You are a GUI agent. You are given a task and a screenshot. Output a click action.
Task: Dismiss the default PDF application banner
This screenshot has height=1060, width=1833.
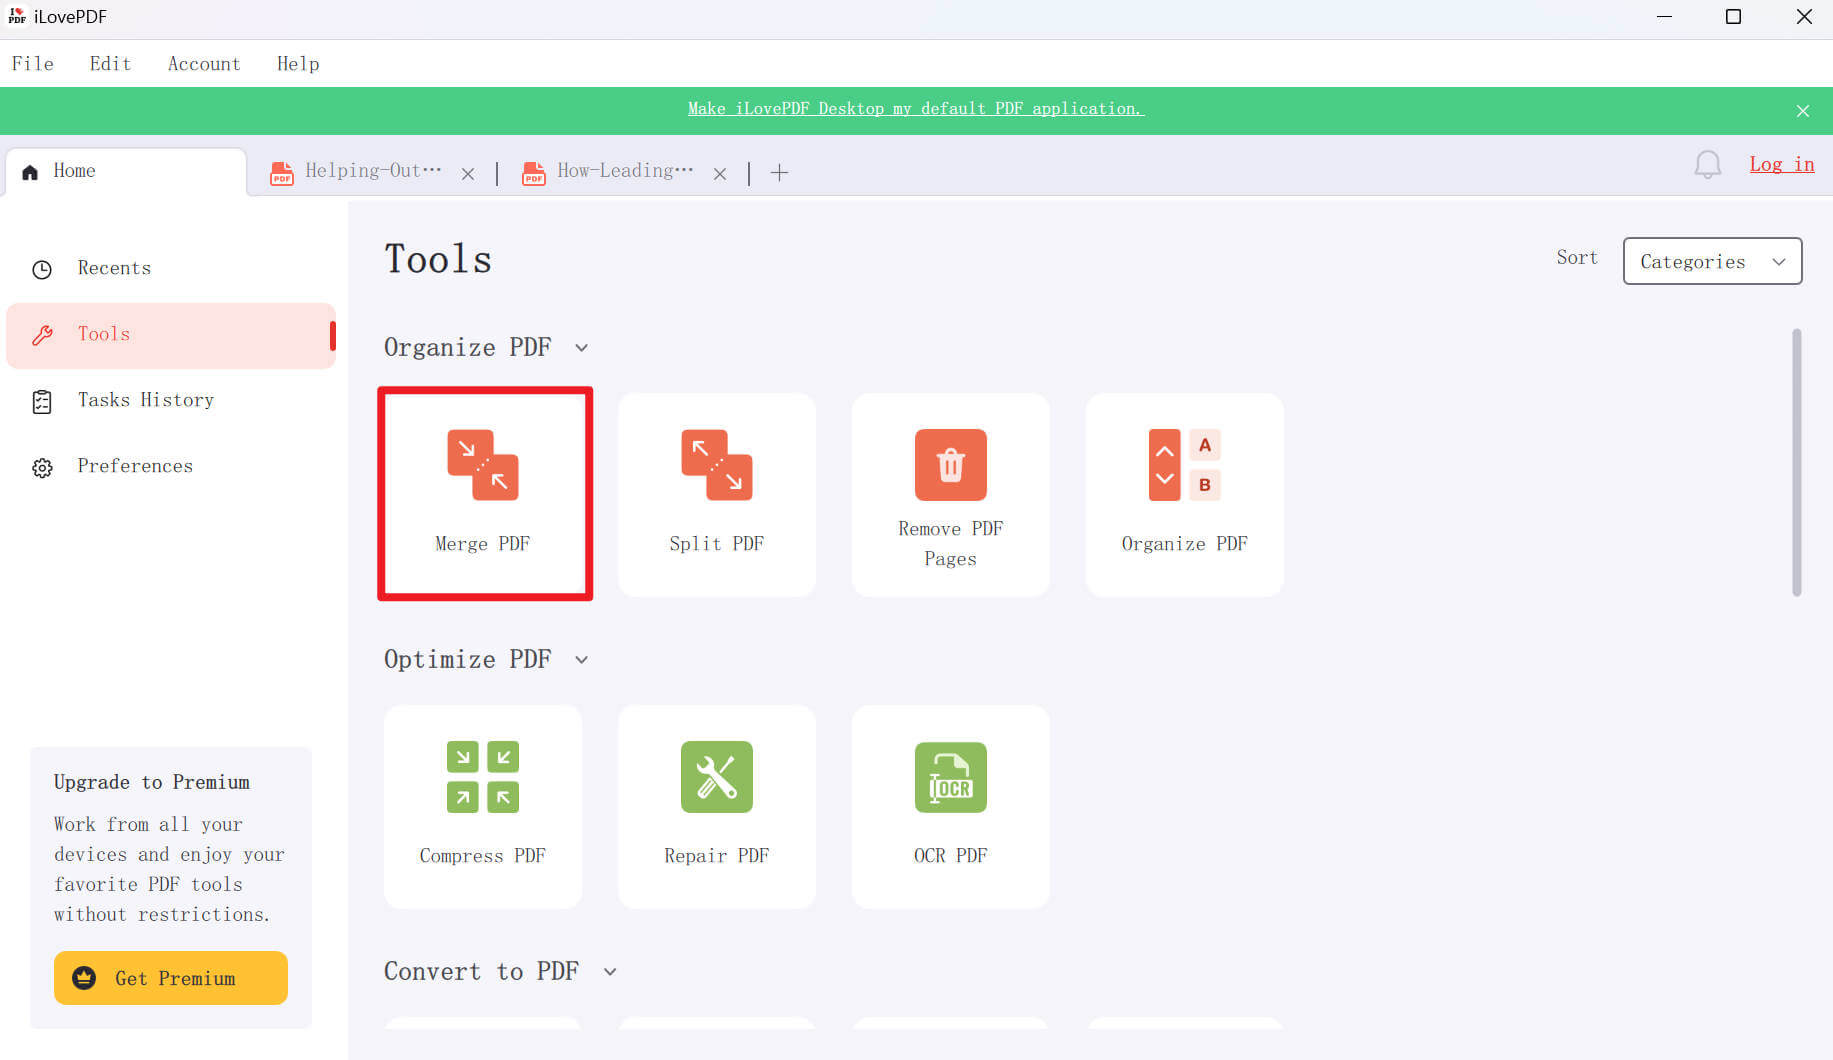1803,110
